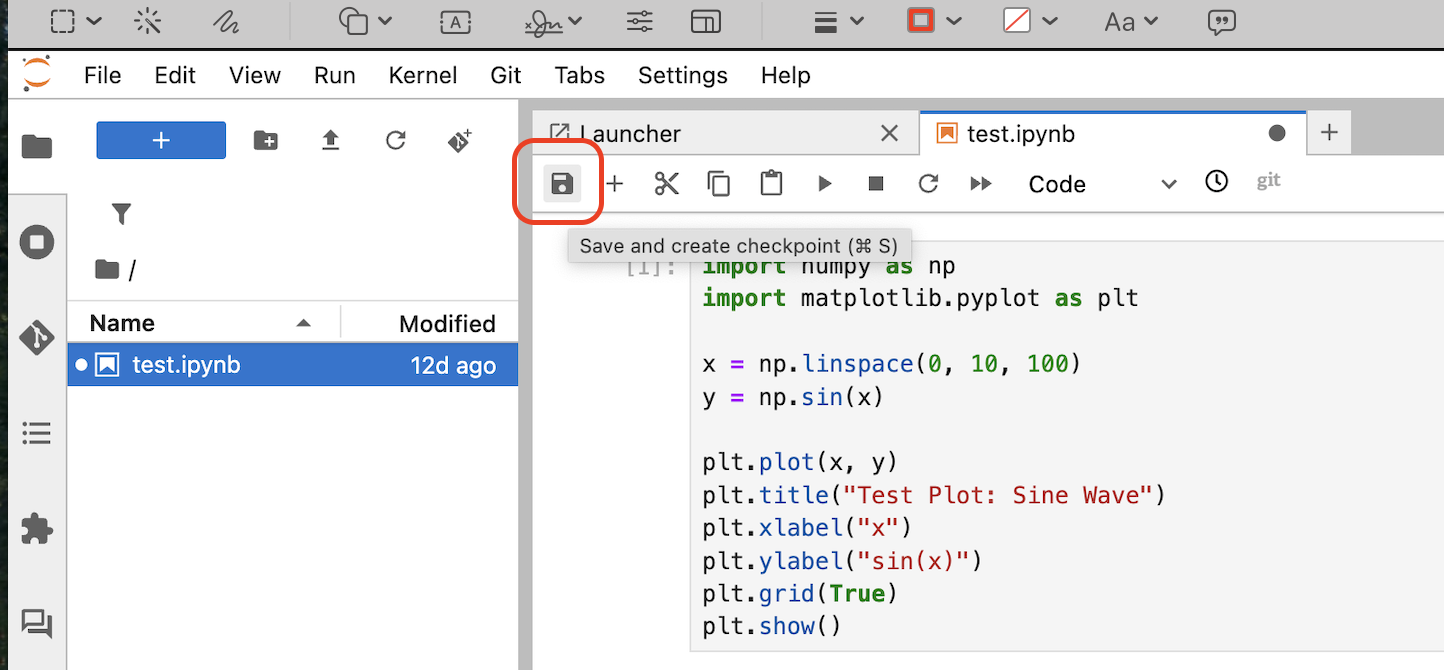Click the layout panel icon in markup bar
The width and height of the screenshot is (1444, 670).
pyautogui.click(x=706, y=21)
